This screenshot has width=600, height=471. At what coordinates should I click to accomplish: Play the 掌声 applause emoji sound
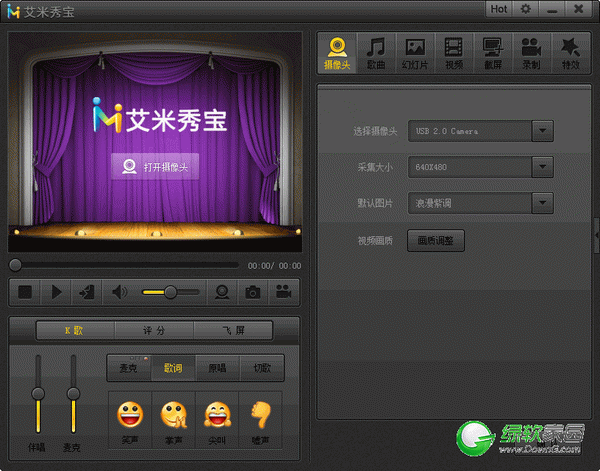pyautogui.click(x=174, y=420)
